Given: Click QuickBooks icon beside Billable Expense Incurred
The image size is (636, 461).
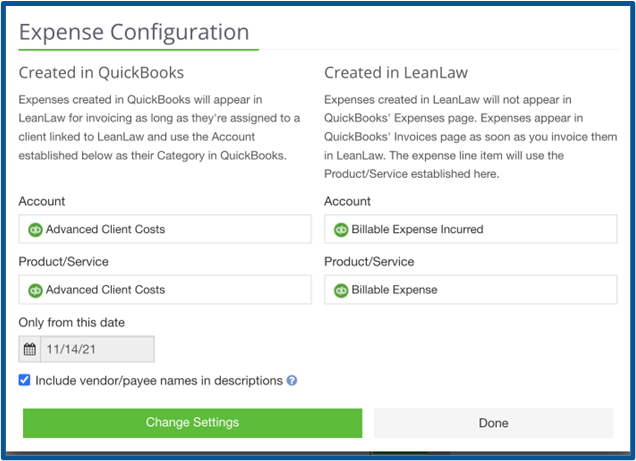Looking at the screenshot, I should 341,230.
